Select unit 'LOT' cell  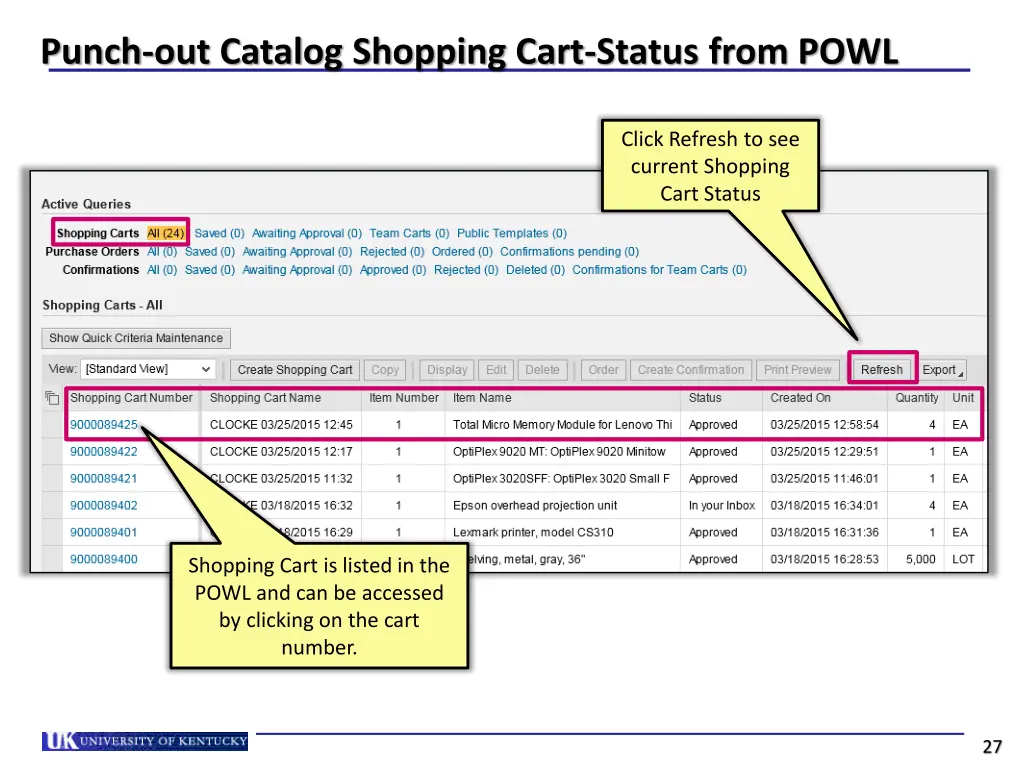pos(963,559)
